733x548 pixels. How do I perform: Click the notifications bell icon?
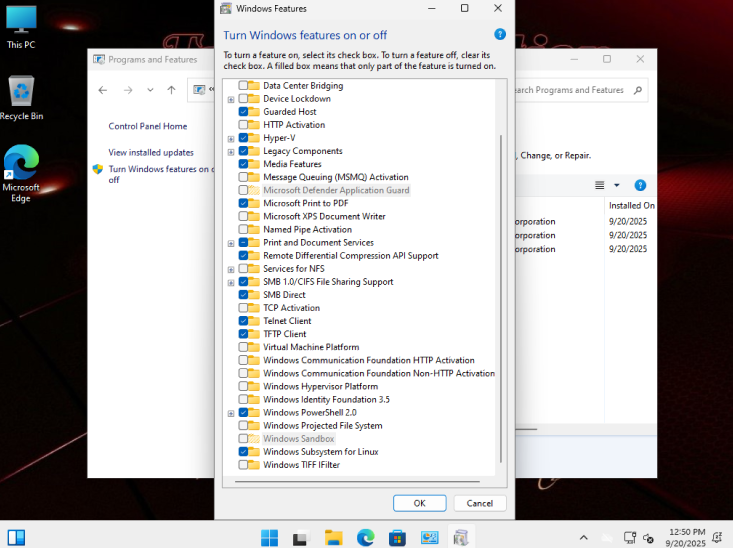click(717, 538)
